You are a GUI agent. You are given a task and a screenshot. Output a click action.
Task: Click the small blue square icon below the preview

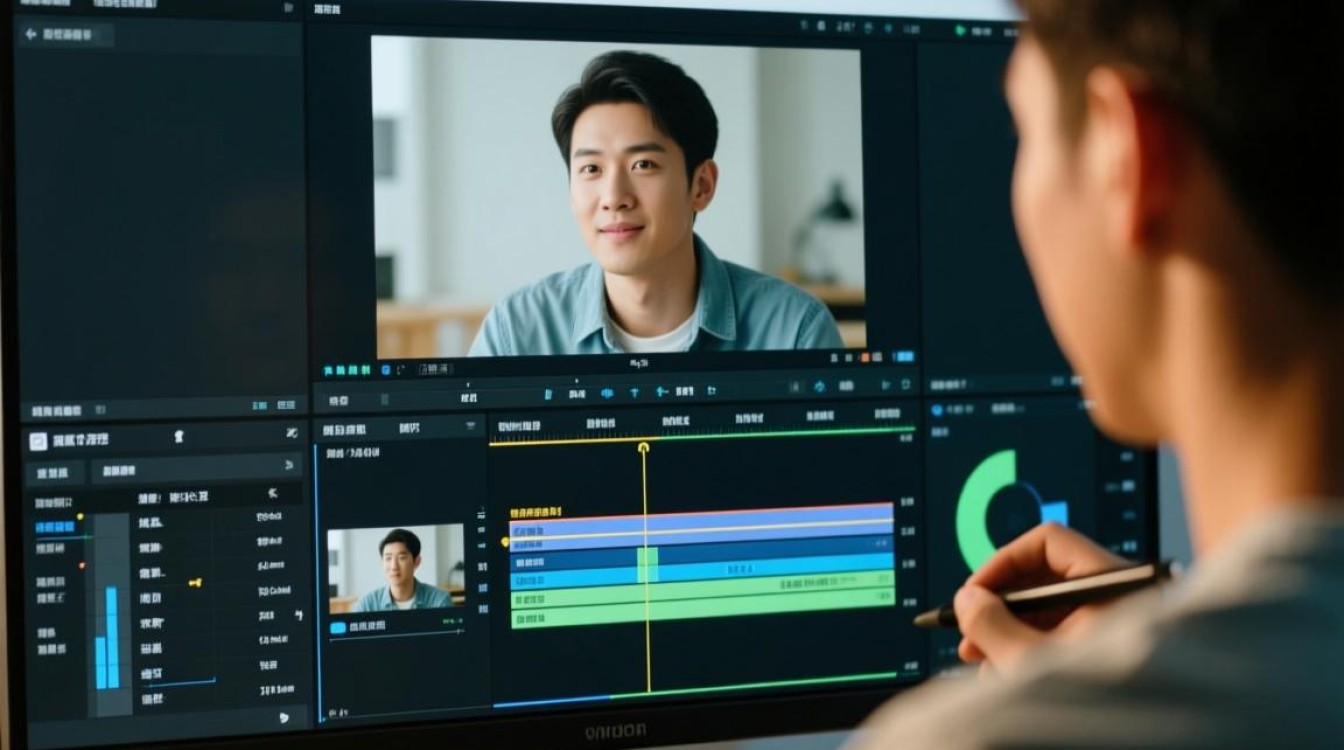coord(386,370)
